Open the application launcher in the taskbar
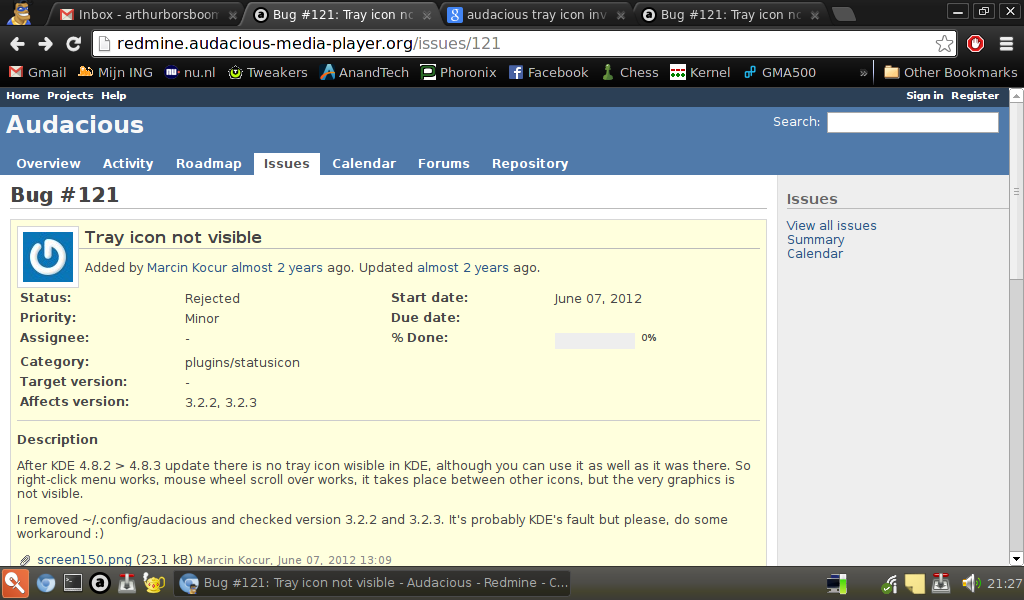Image resolution: width=1024 pixels, height=600 pixels. (x=14, y=583)
